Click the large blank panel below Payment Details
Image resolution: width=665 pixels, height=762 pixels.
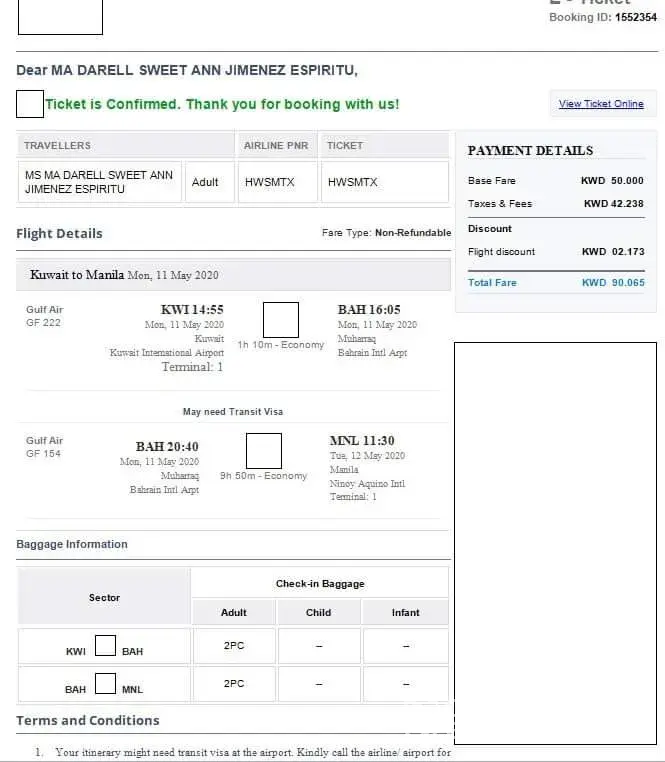coord(555,540)
